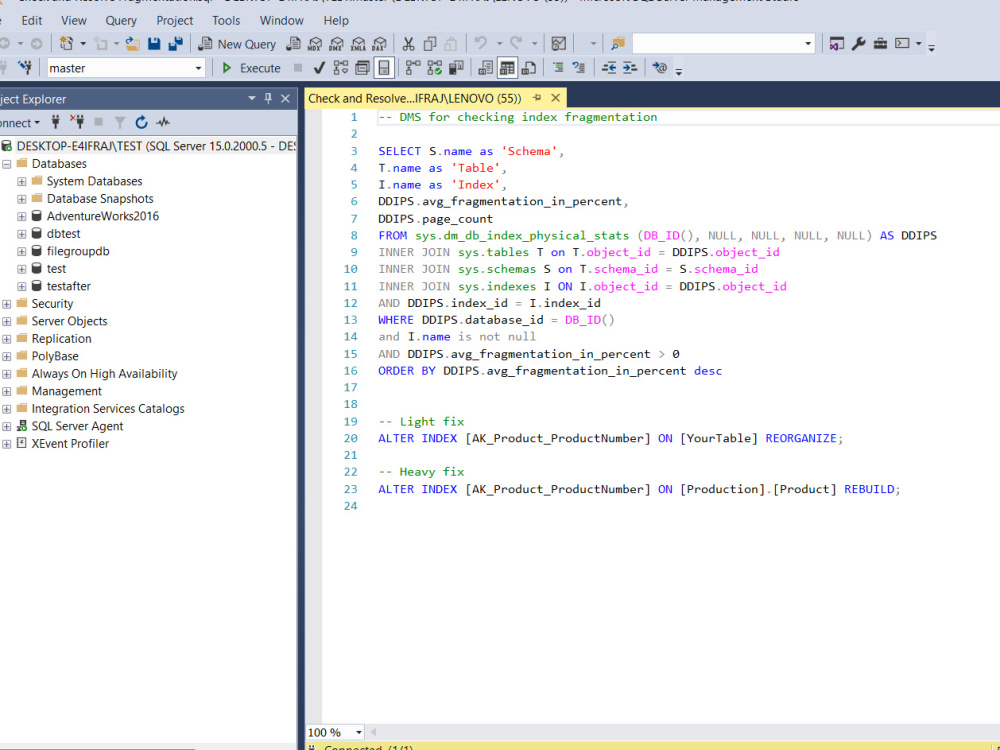1000x750 pixels.
Task: Decrease the line indent
Action: pyautogui.click(x=609, y=68)
